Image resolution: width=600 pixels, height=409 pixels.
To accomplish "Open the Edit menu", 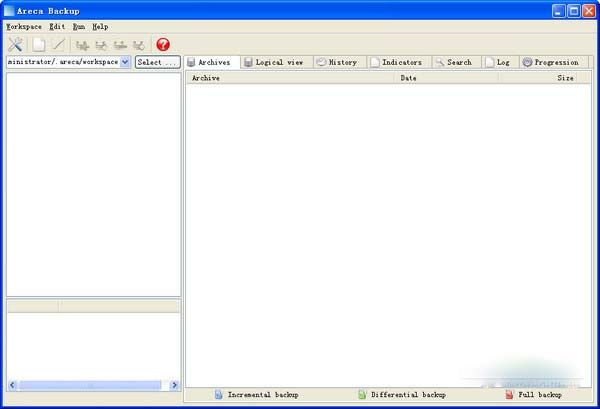I will [x=57, y=27].
